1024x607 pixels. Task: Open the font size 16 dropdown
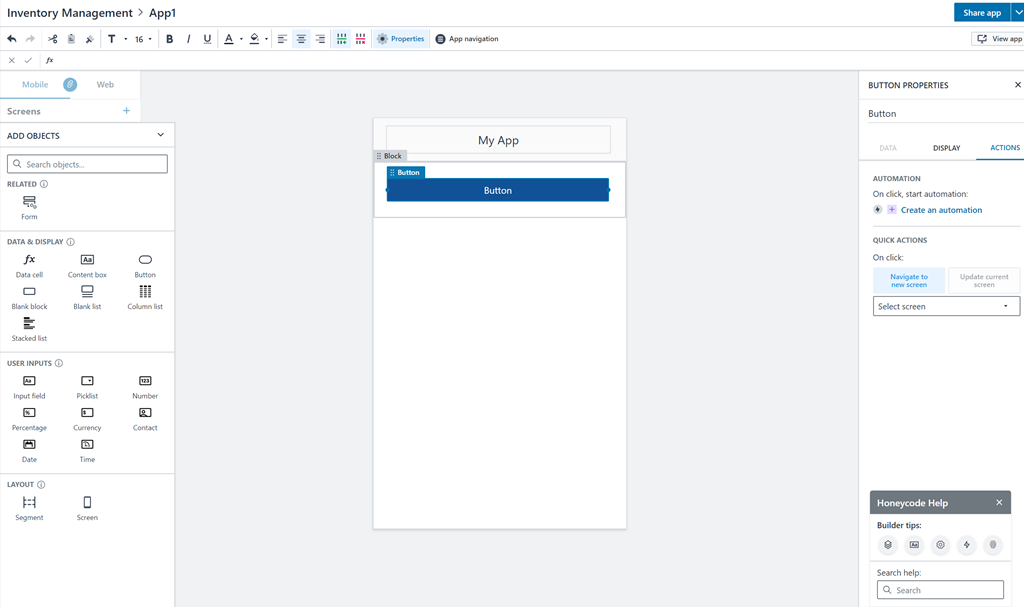point(143,39)
